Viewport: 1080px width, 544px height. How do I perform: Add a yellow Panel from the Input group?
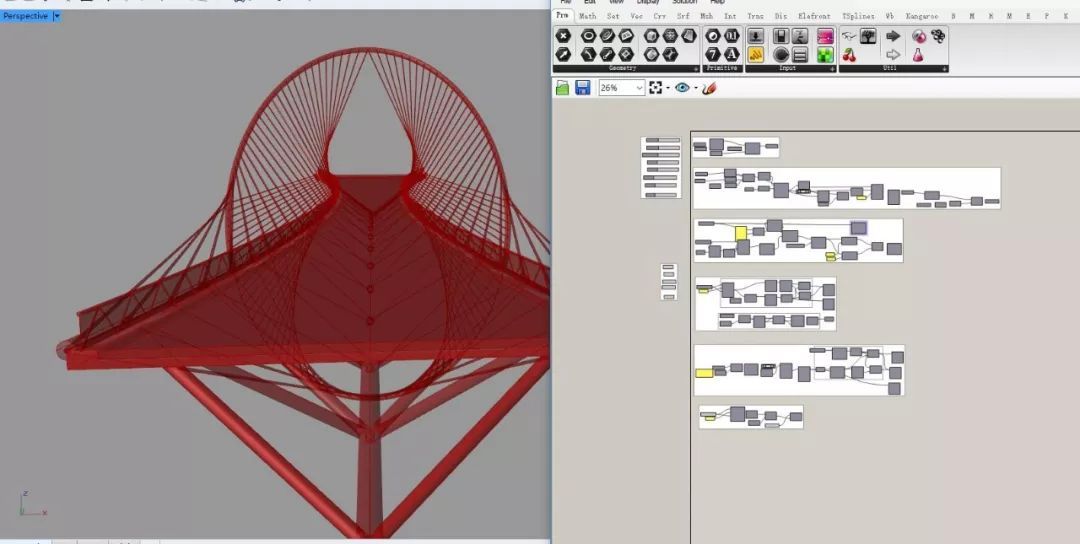pos(756,54)
